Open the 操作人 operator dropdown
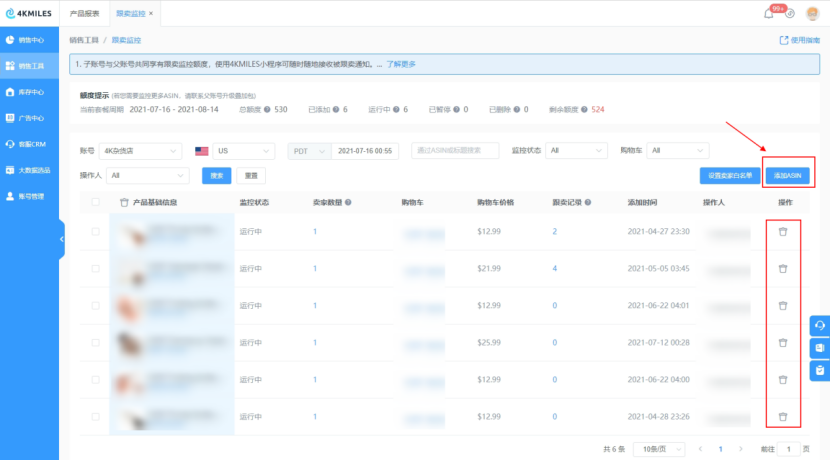Viewport: 830px width, 461px height. click(148, 176)
